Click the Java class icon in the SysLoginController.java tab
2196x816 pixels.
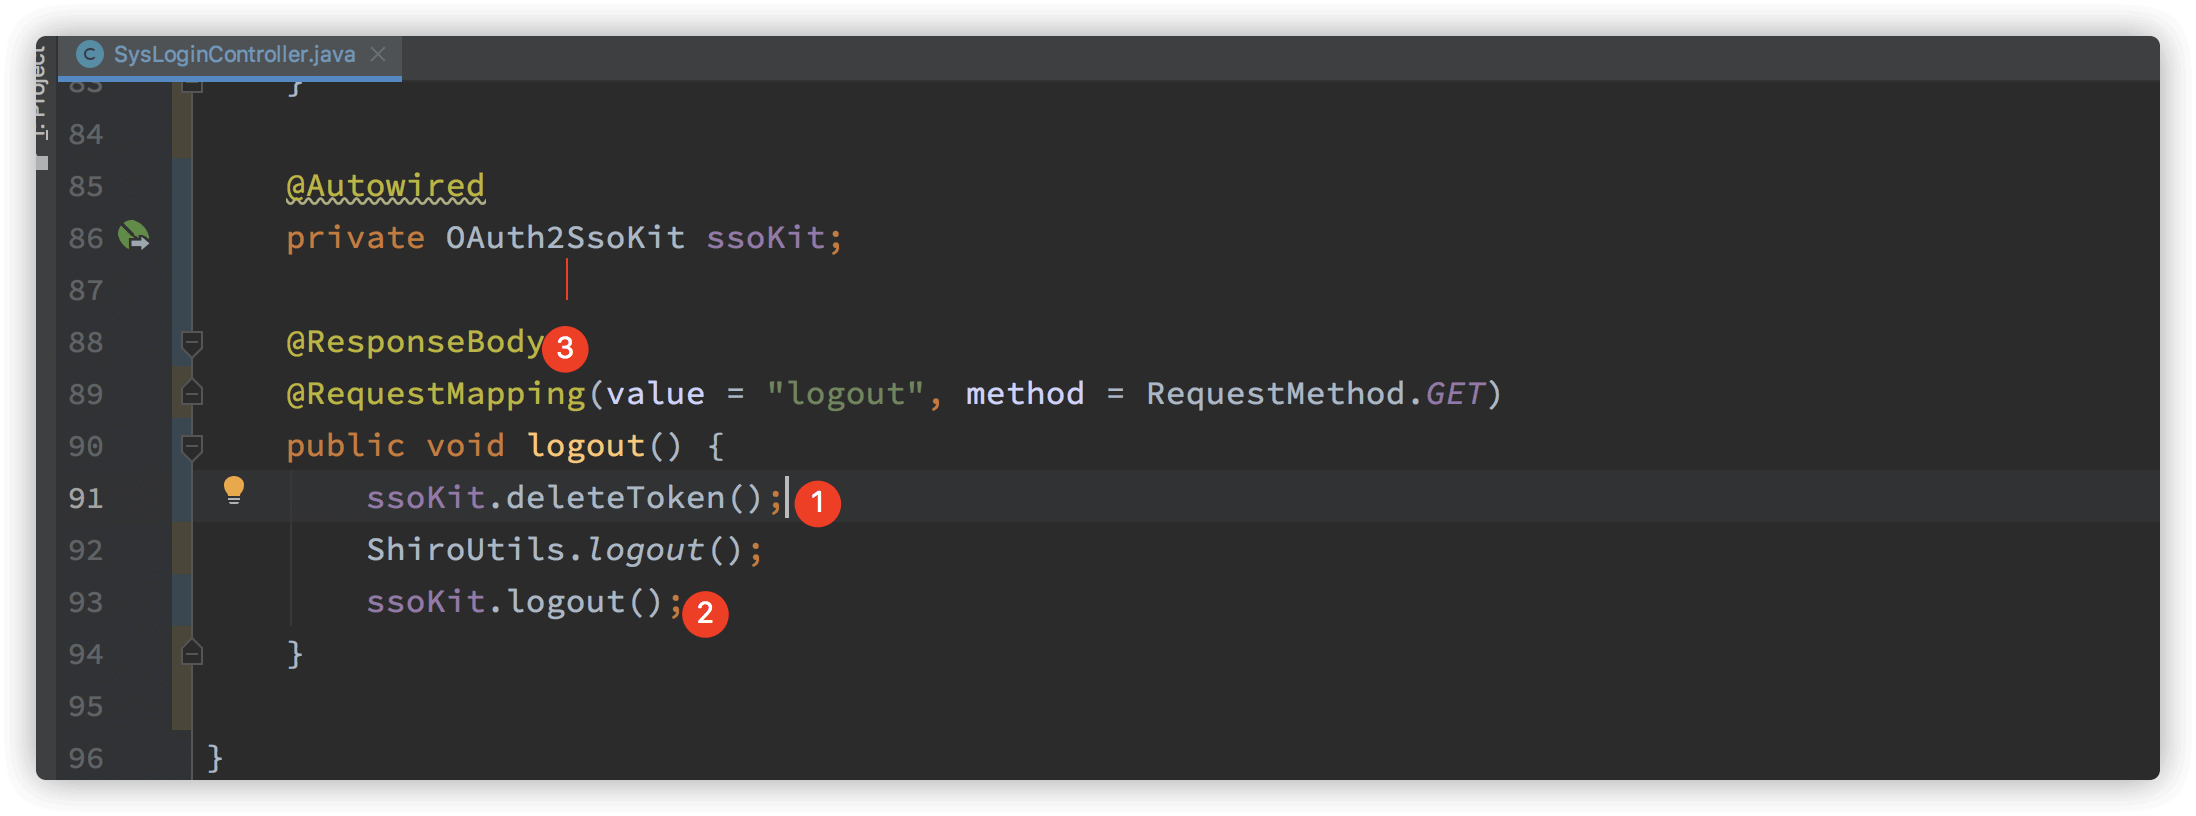tap(90, 54)
